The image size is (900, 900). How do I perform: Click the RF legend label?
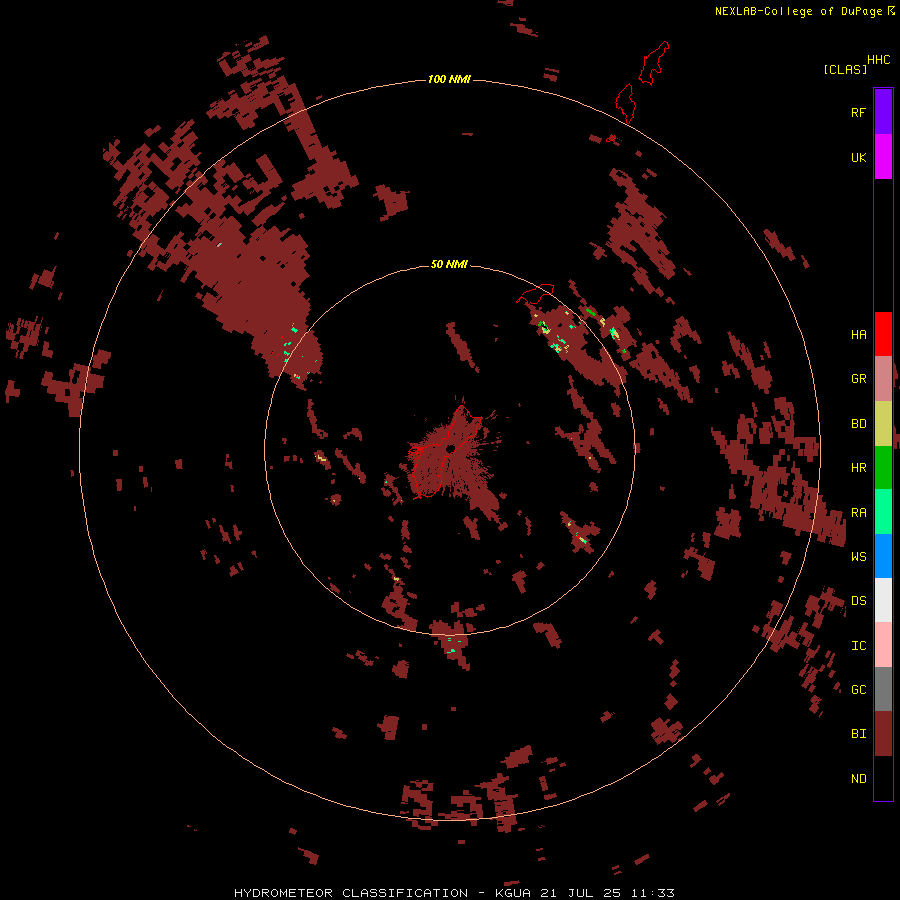point(858,112)
